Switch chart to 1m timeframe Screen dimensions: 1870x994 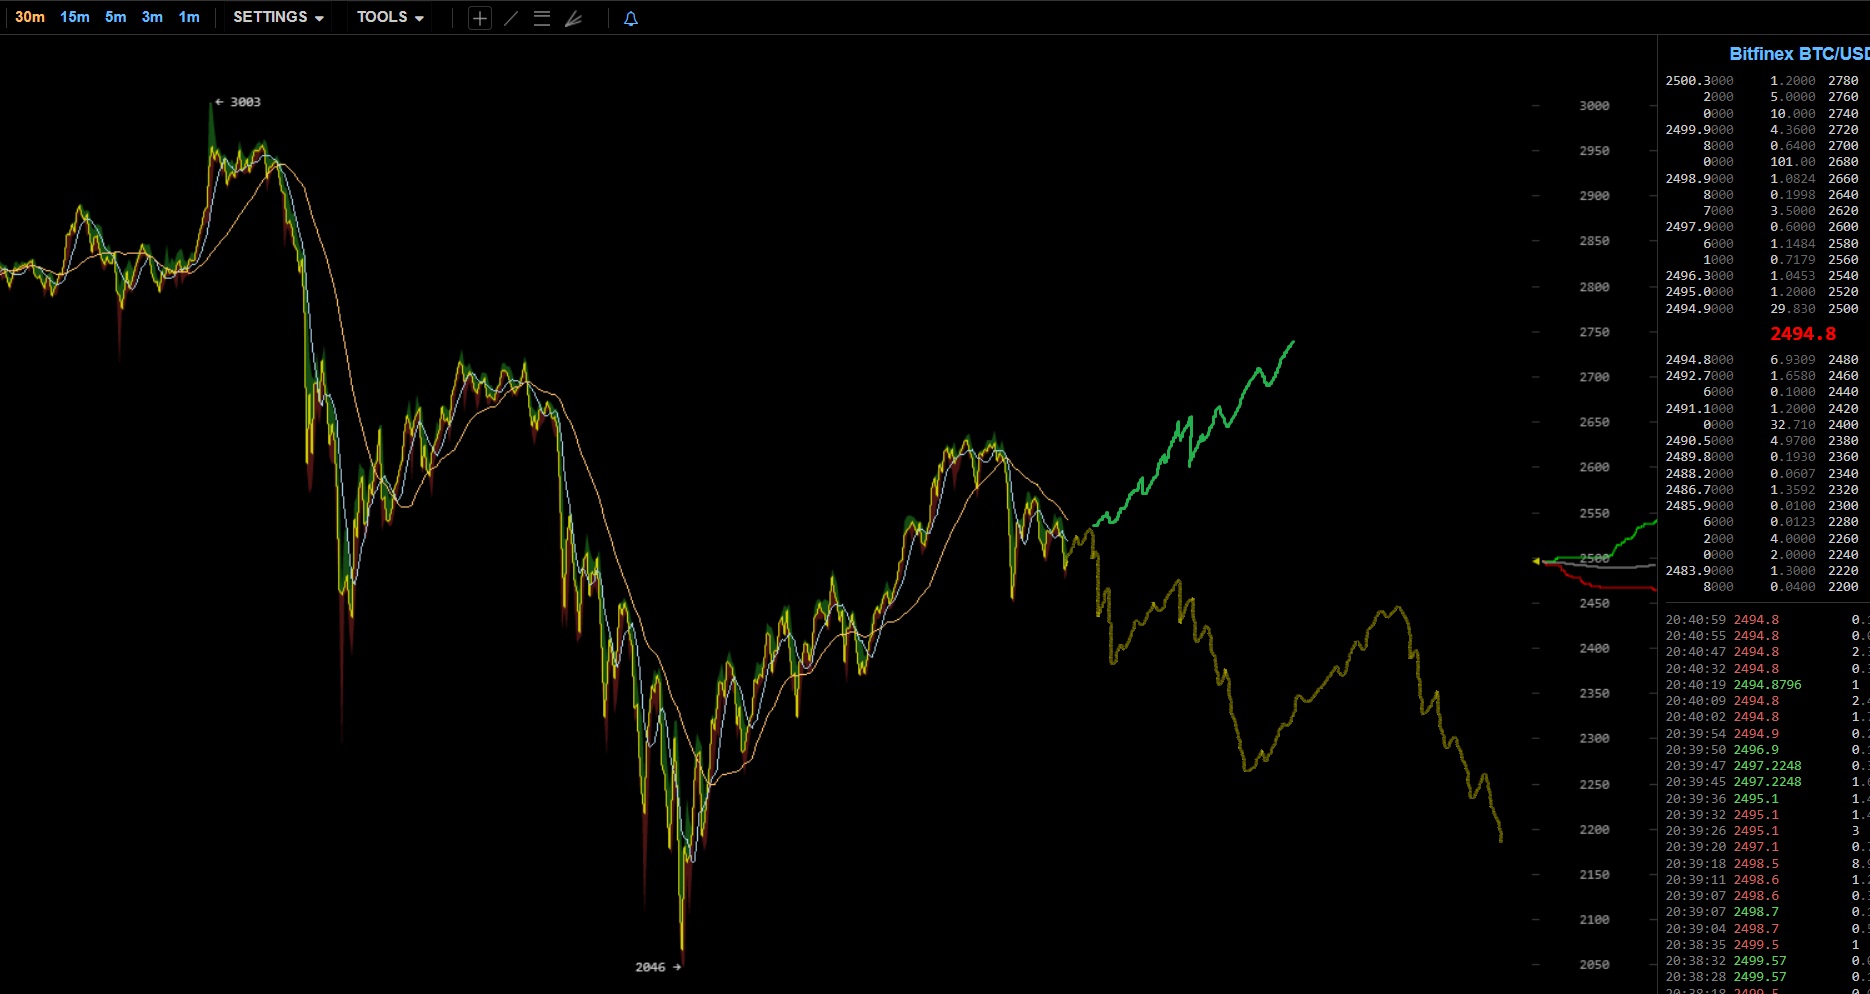click(189, 17)
